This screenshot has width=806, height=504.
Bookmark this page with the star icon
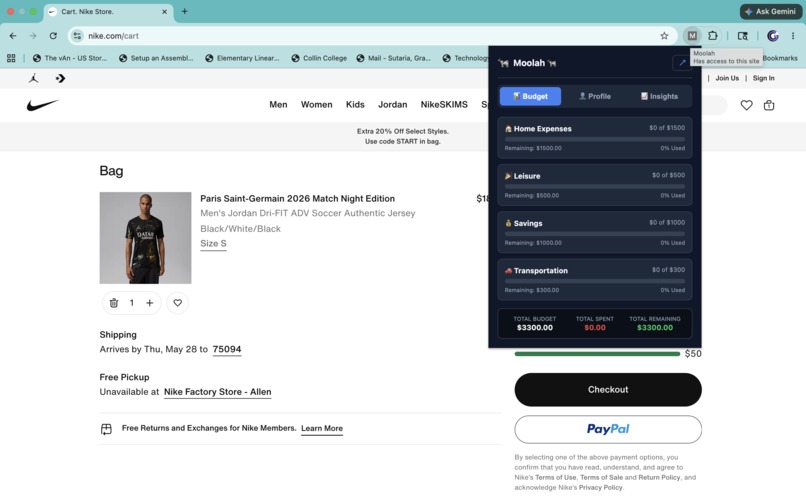[x=664, y=35]
